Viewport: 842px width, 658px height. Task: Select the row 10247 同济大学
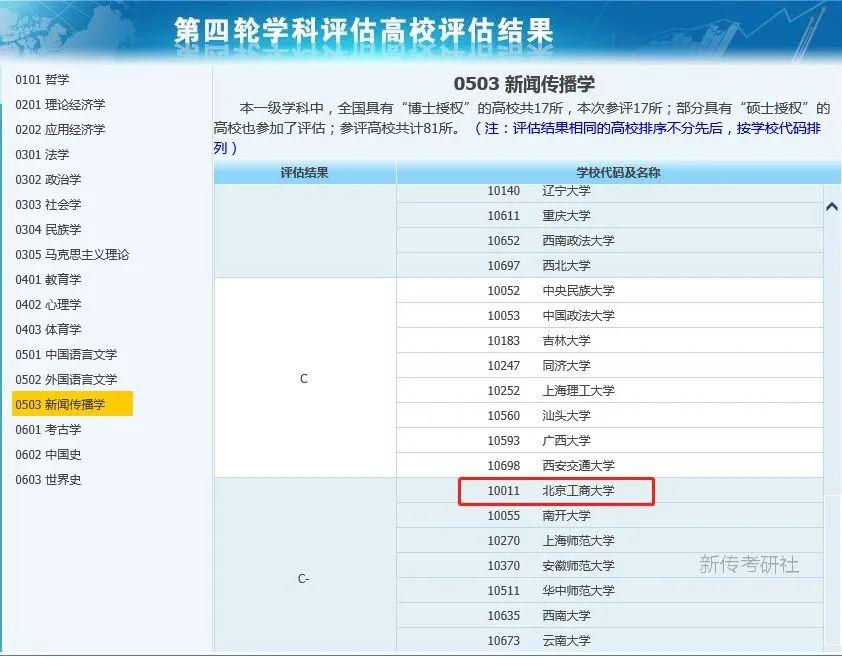coord(609,365)
